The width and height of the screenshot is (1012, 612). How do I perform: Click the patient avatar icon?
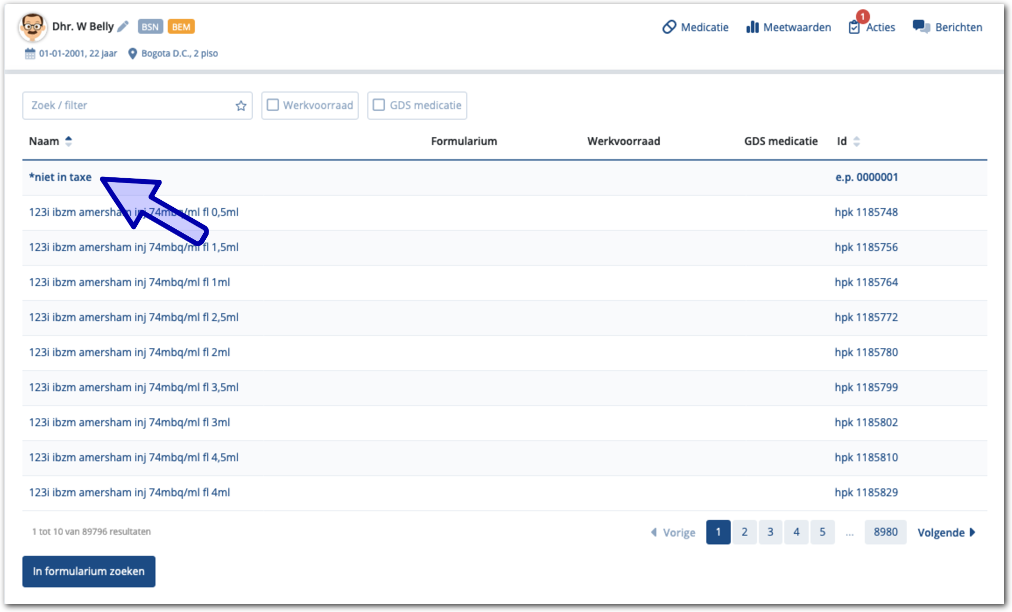[x=33, y=27]
